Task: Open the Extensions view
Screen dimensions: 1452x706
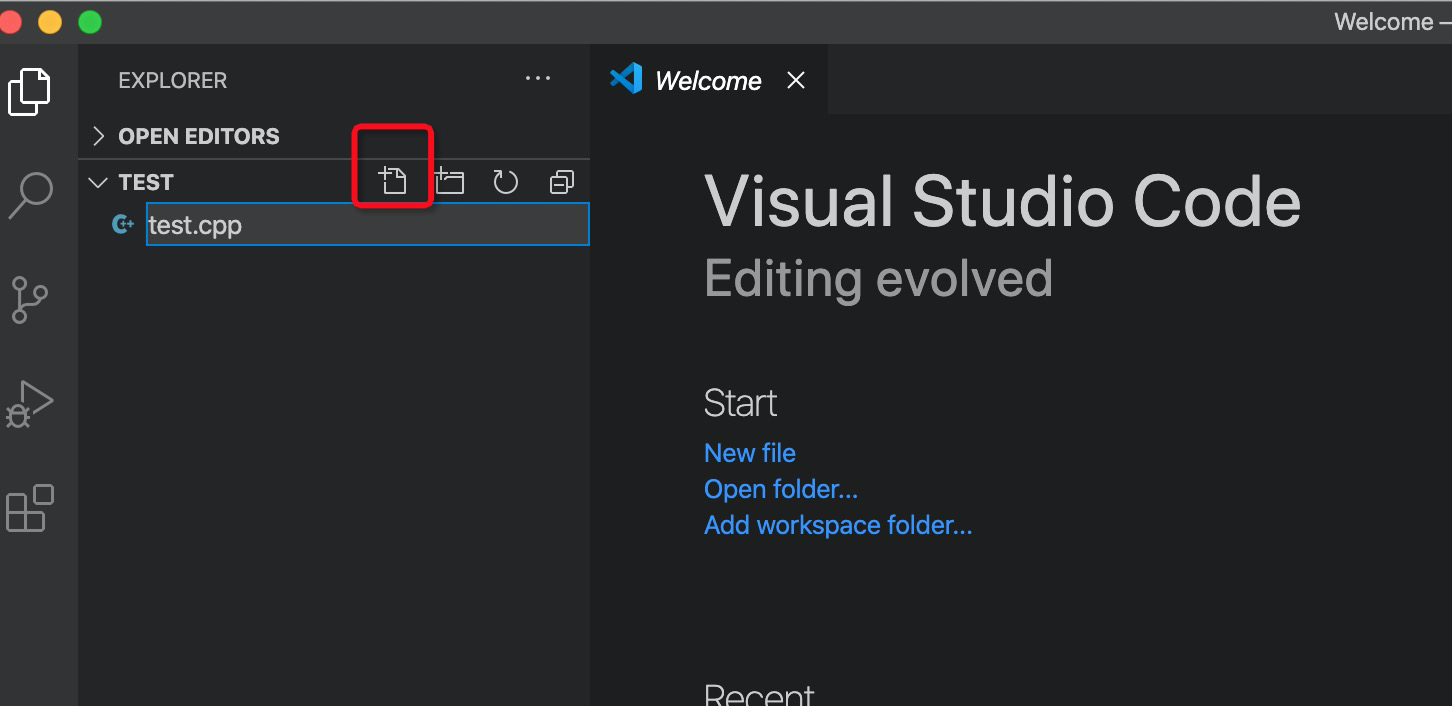Action: [x=29, y=508]
